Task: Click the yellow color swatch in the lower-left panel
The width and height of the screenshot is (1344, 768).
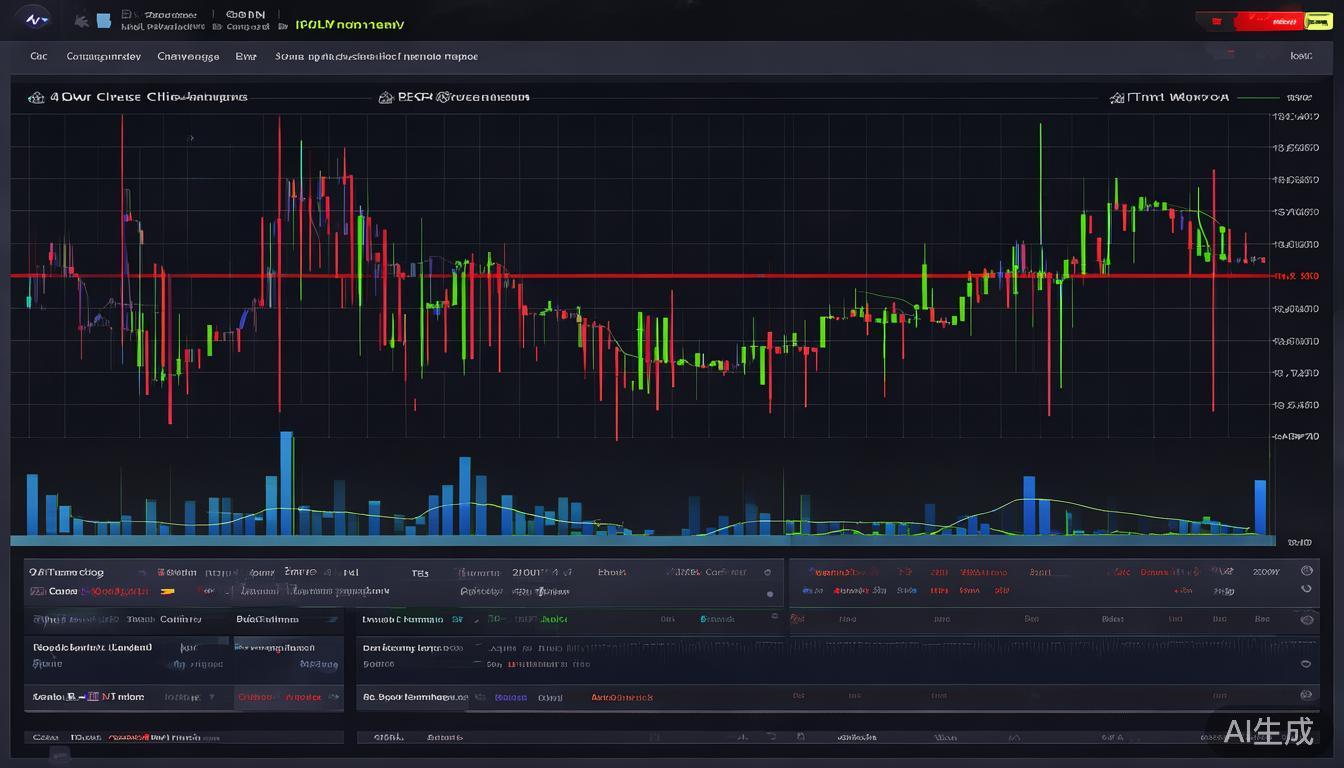Action: (167, 592)
